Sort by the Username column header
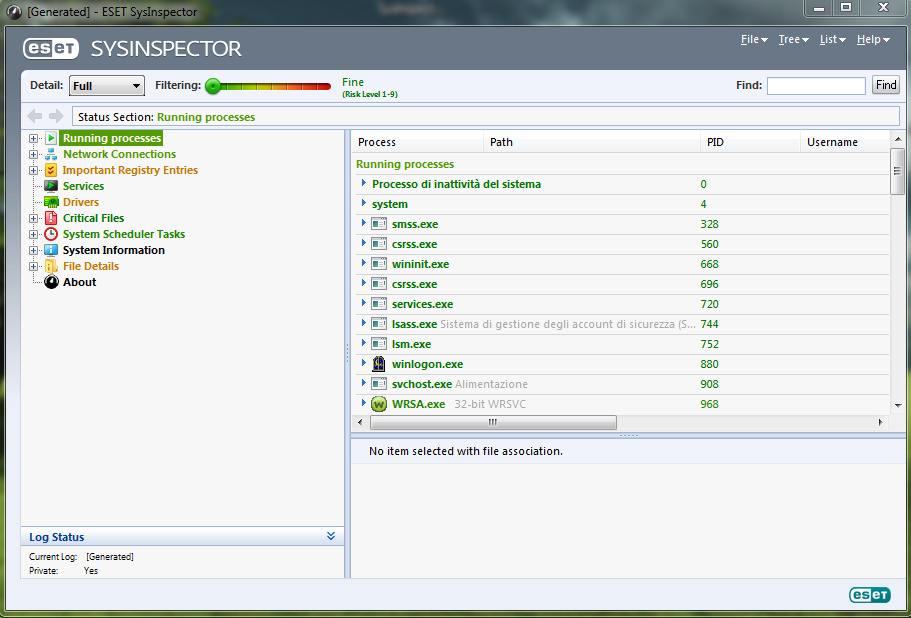911x618 pixels. [845, 142]
